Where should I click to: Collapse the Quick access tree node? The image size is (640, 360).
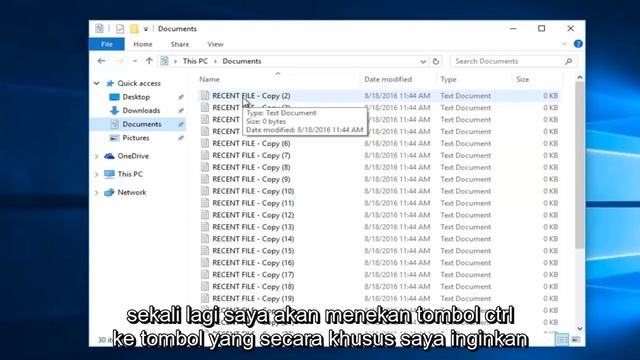[97, 83]
